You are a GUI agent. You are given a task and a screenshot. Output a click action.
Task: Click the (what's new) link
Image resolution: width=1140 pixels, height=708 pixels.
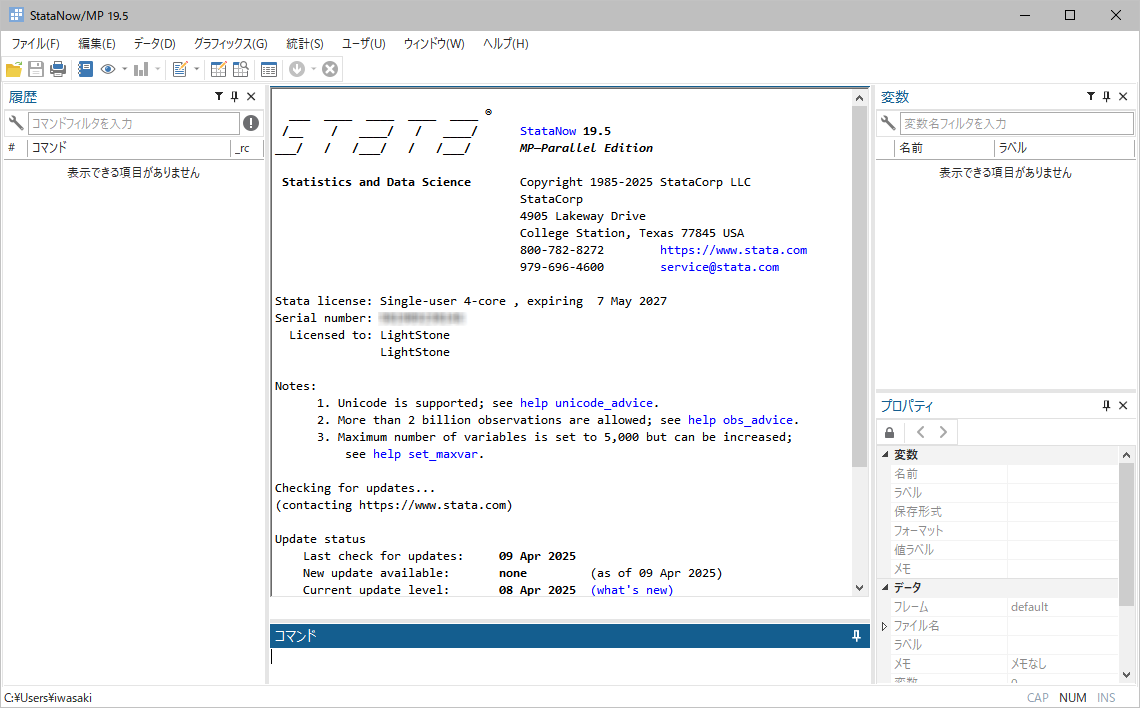click(x=632, y=590)
